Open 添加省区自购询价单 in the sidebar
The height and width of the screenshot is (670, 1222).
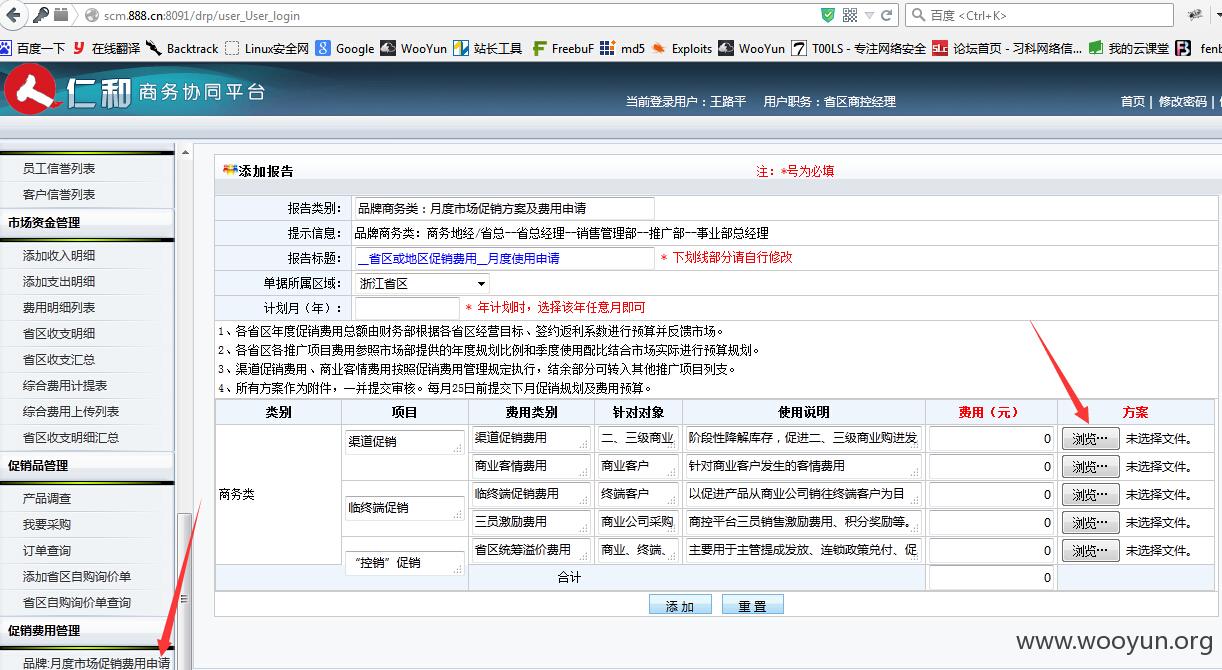click(77, 577)
